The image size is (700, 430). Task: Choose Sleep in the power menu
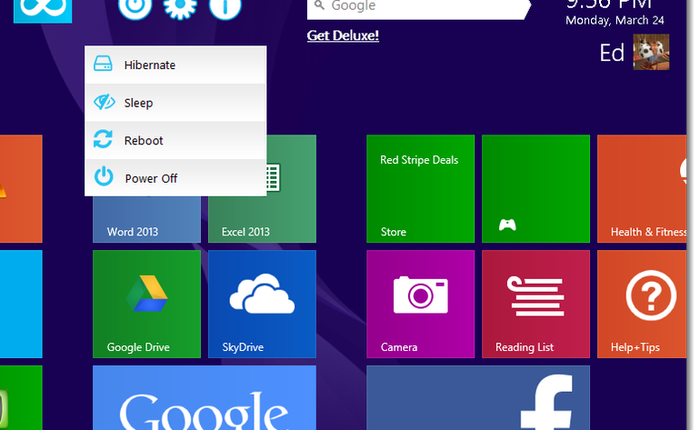pyautogui.click(x=175, y=103)
